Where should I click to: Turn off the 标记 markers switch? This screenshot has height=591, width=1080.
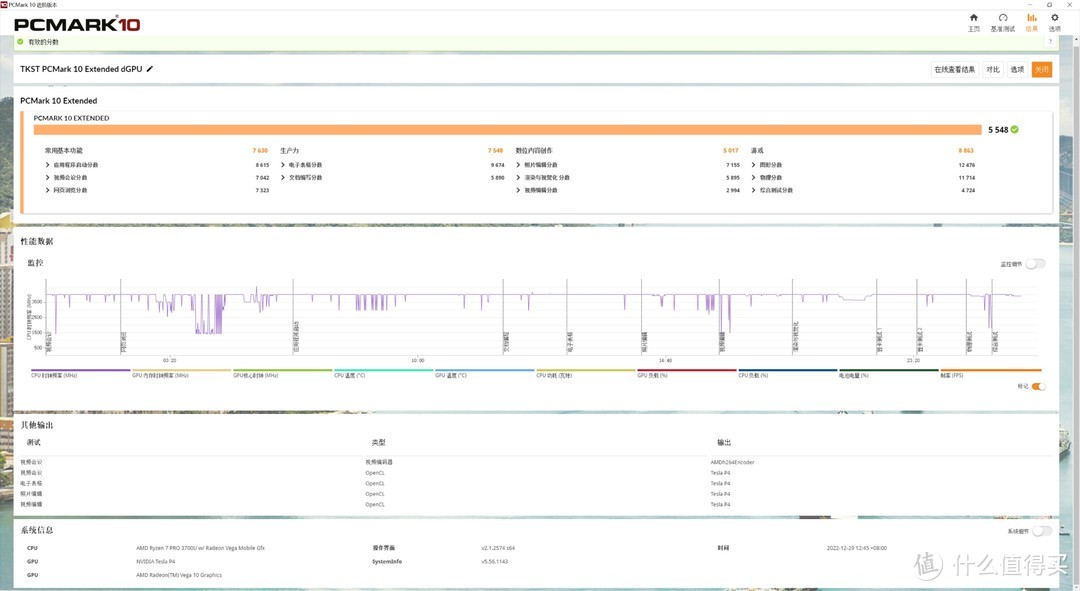point(1038,386)
